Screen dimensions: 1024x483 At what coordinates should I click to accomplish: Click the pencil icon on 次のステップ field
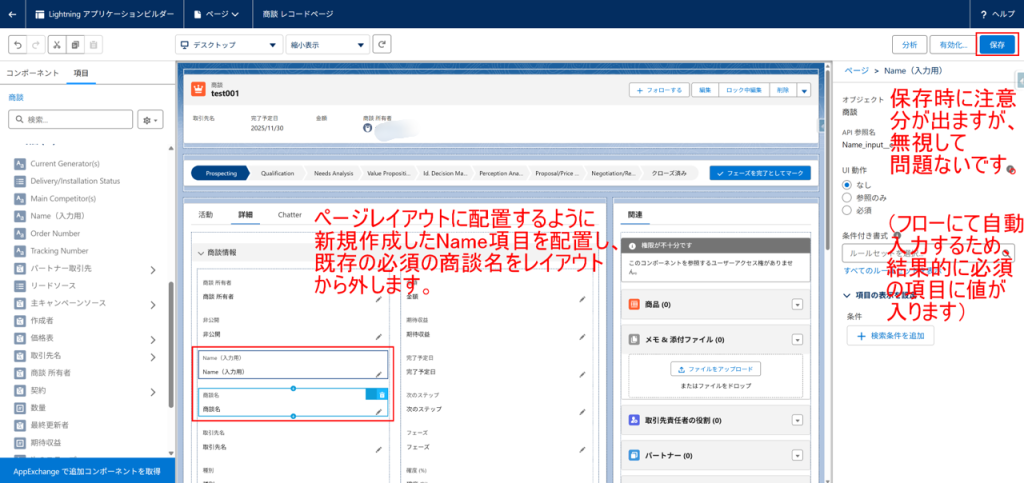pyautogui.click(x=581, y=412)
